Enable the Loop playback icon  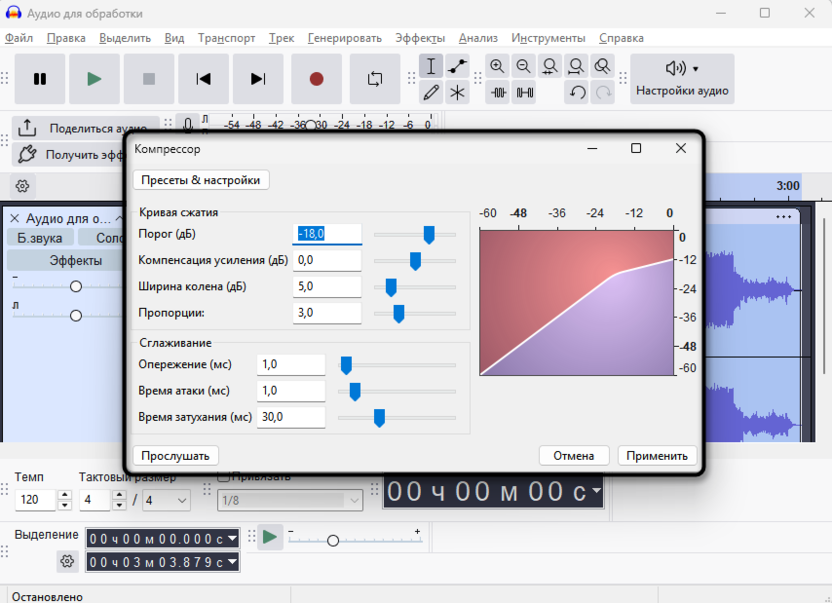point(375,79)
